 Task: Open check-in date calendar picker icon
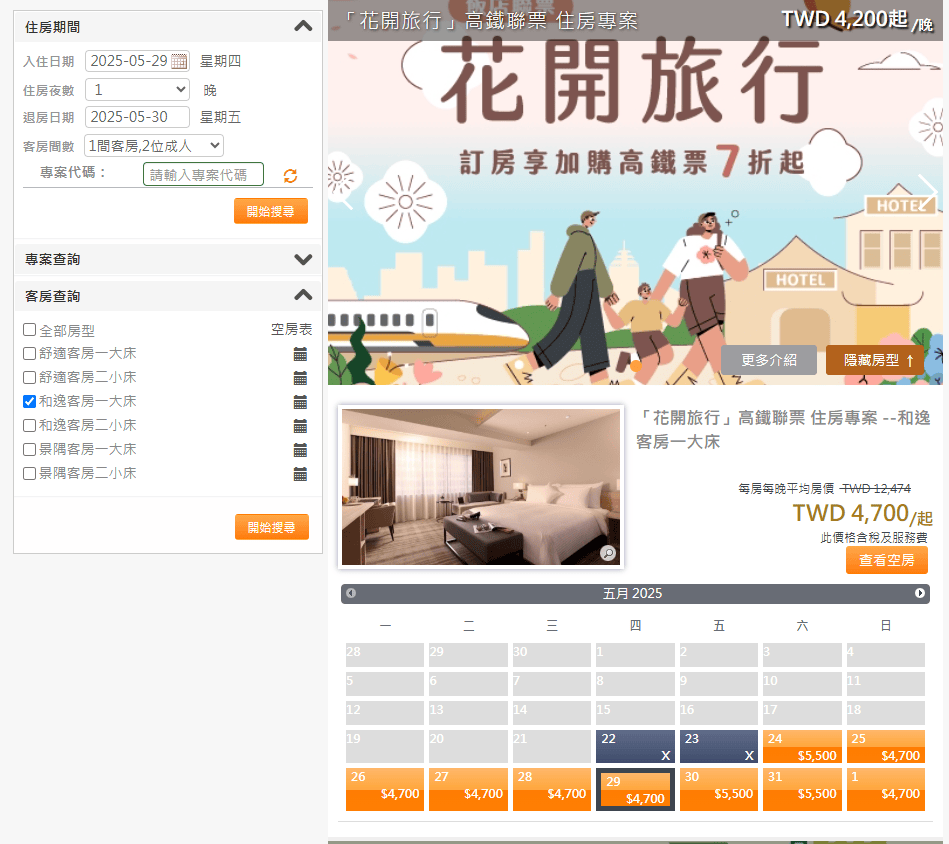[179, 61]
